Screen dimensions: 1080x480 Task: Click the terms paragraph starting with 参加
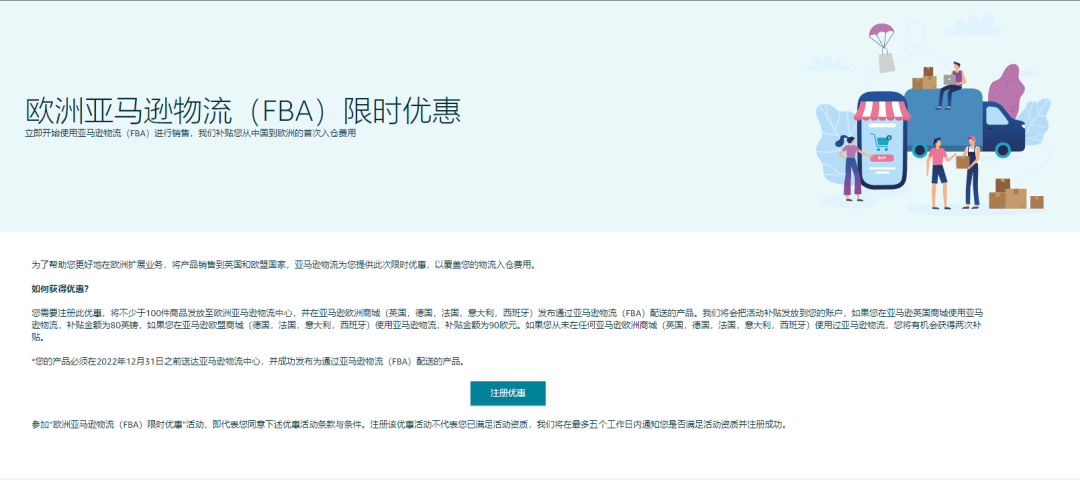point(410,424)
